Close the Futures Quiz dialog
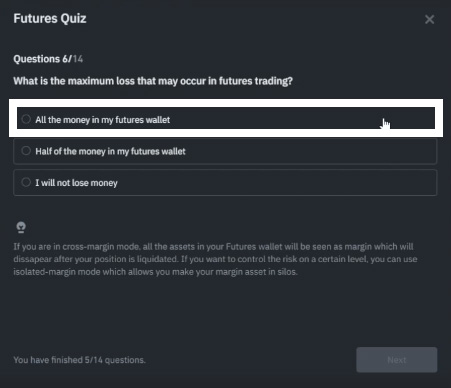The image size is (451, 388). (430, 19)
